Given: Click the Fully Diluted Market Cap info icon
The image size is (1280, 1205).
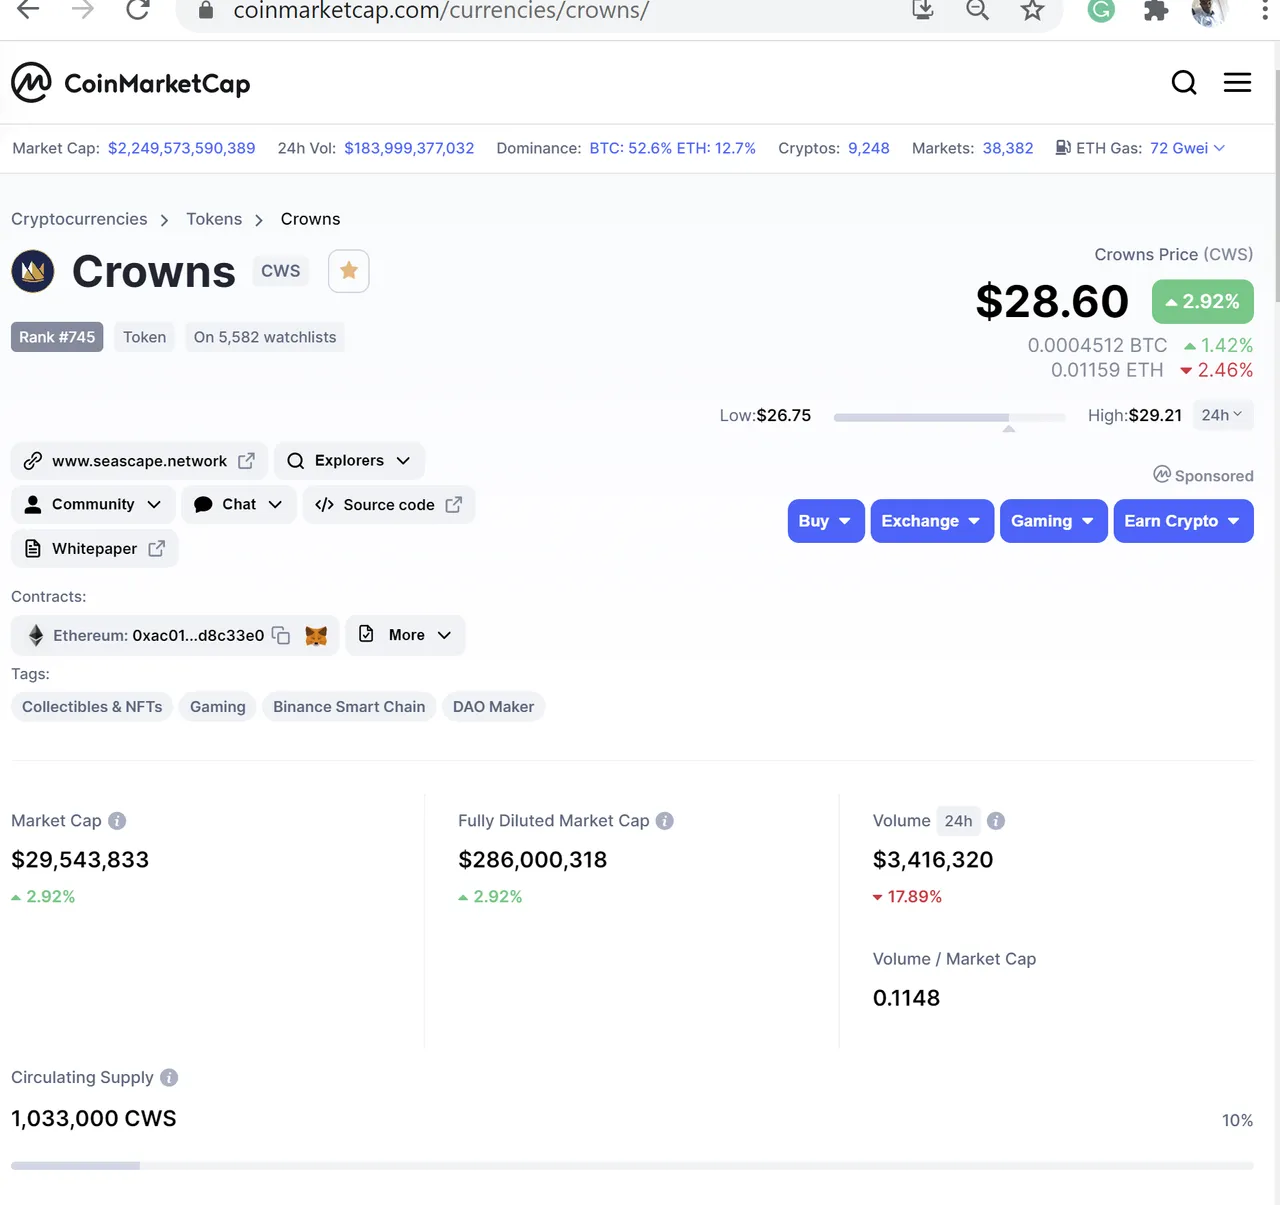Looking at the screenshot, I should point(665,821).
